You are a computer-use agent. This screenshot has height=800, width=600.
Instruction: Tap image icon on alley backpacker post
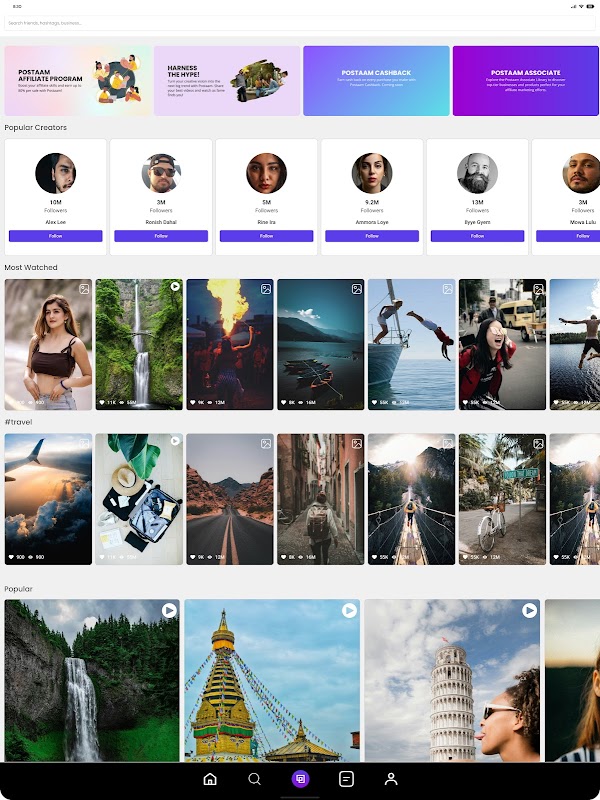357,444
